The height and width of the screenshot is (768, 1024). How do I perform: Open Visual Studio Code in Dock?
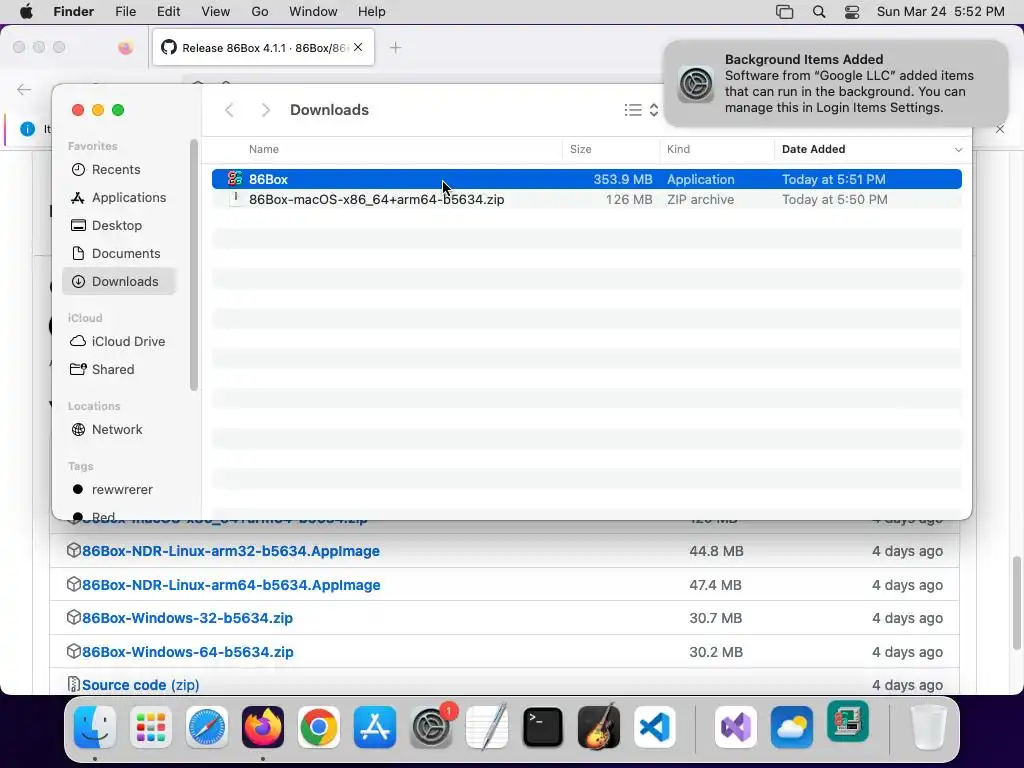pyautogui.click(x=655, y=727)
